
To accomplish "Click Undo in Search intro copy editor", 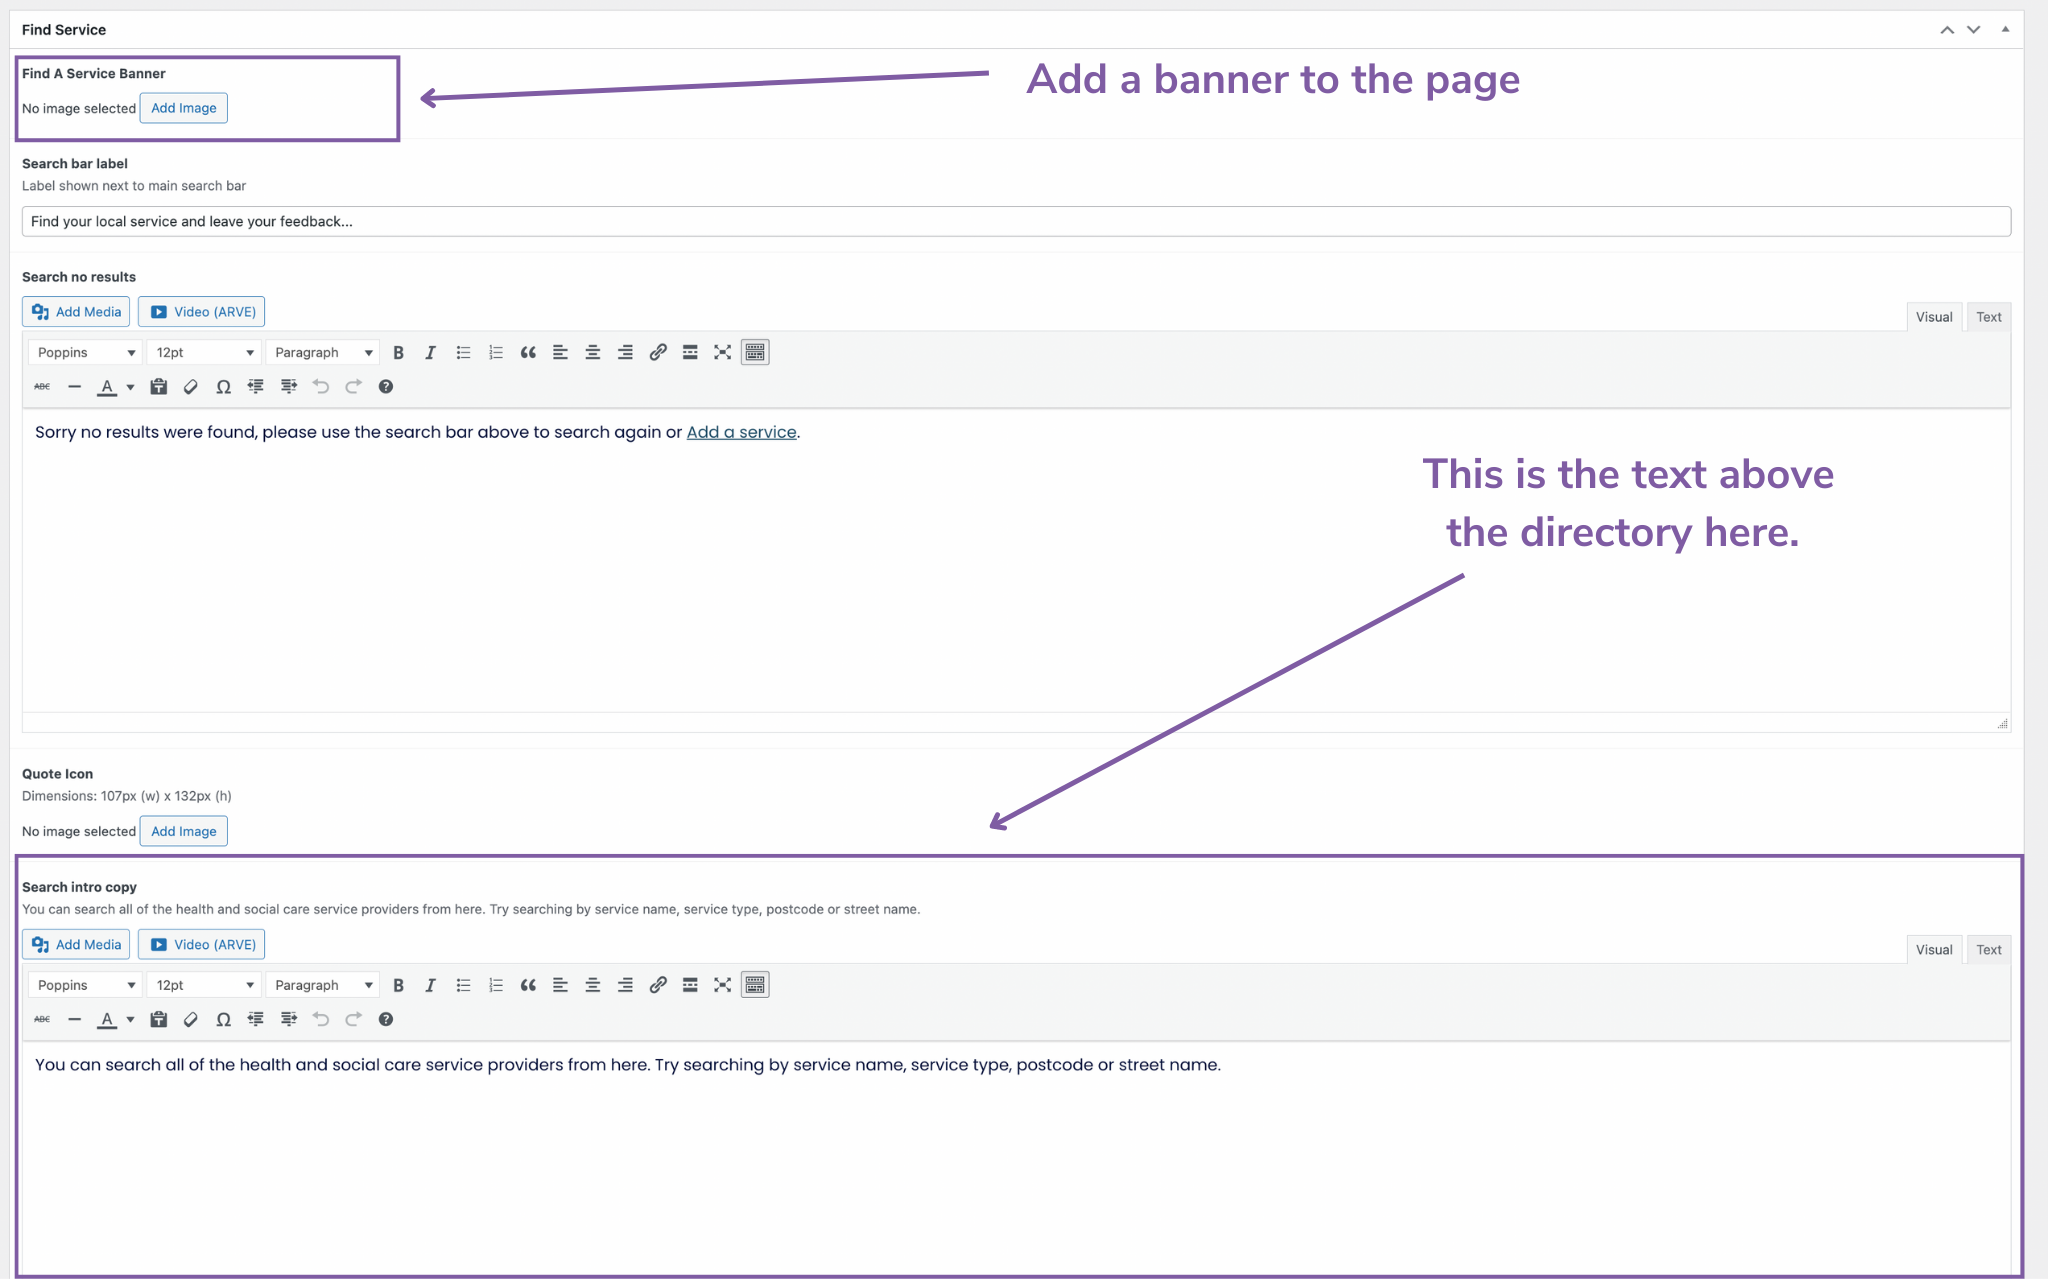I will [x=321, y=1019].
